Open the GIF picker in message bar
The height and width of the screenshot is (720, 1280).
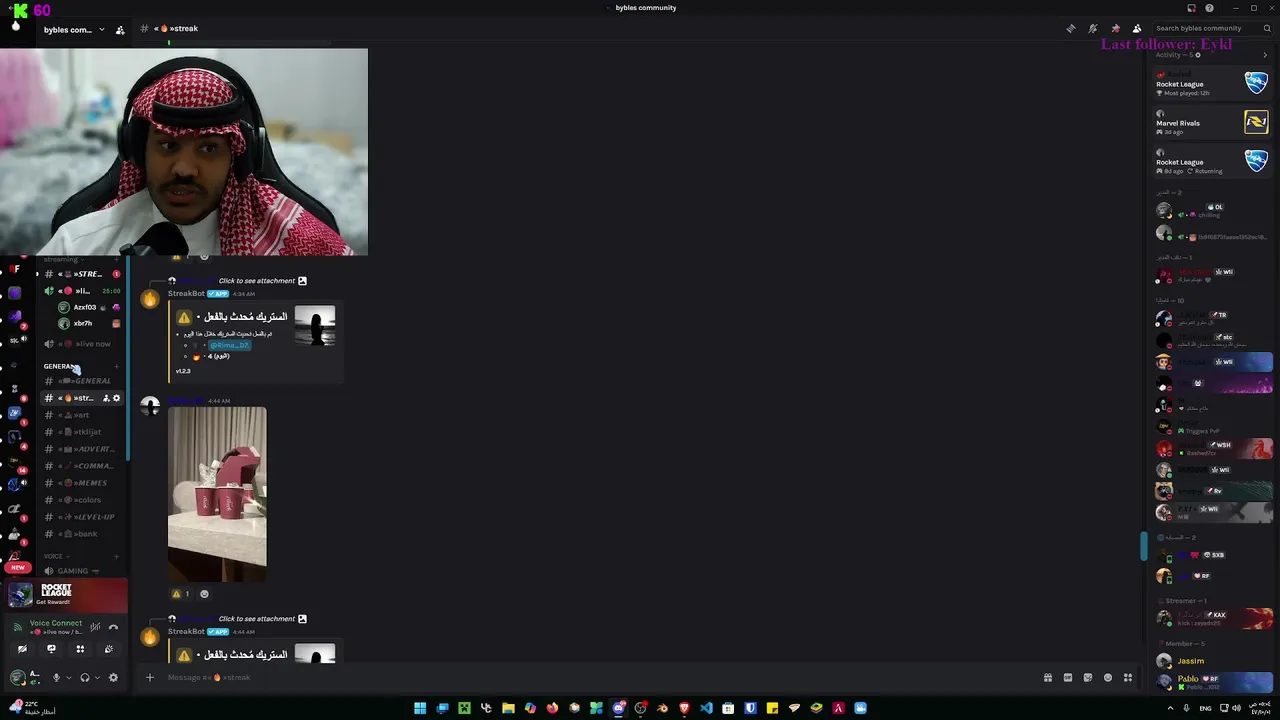coord(1067,677)
